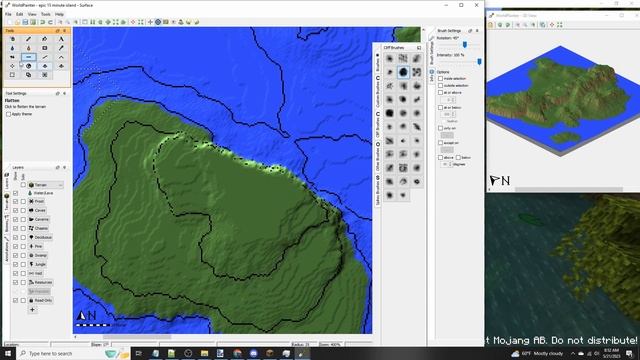Viewport: 640px width, 360px height.
Task: Close the Tool Settings panel
Action: 64,93
